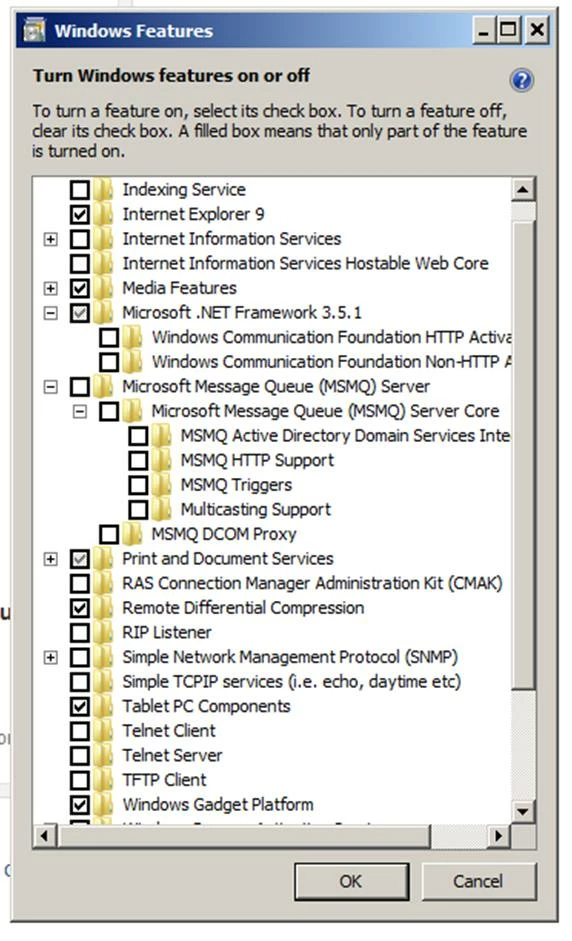
Task: Enable the Telnet Client checkbox
Action: 80,731
